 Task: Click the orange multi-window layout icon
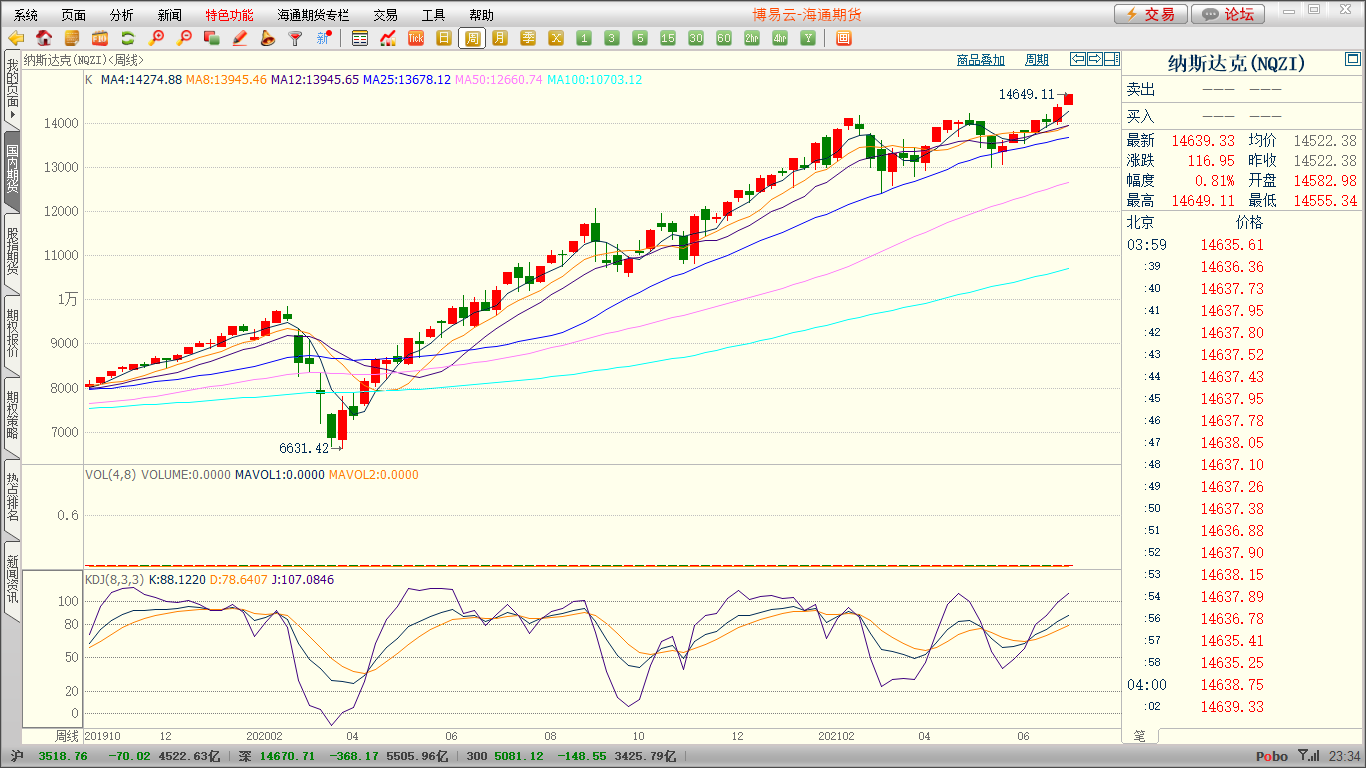click(x=843, y=38)
